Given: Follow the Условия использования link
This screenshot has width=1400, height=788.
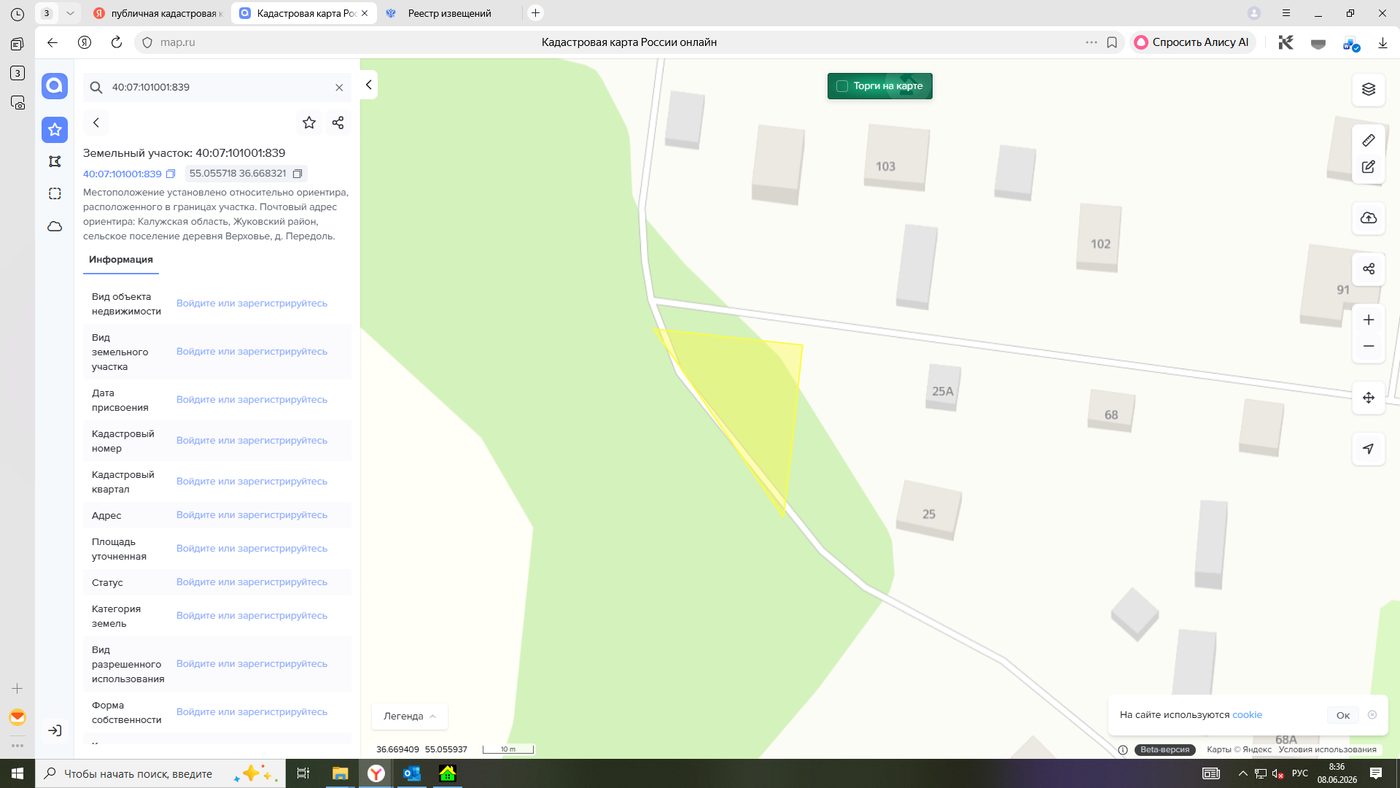Looking at the screenshot, I should click(1327, 749).
